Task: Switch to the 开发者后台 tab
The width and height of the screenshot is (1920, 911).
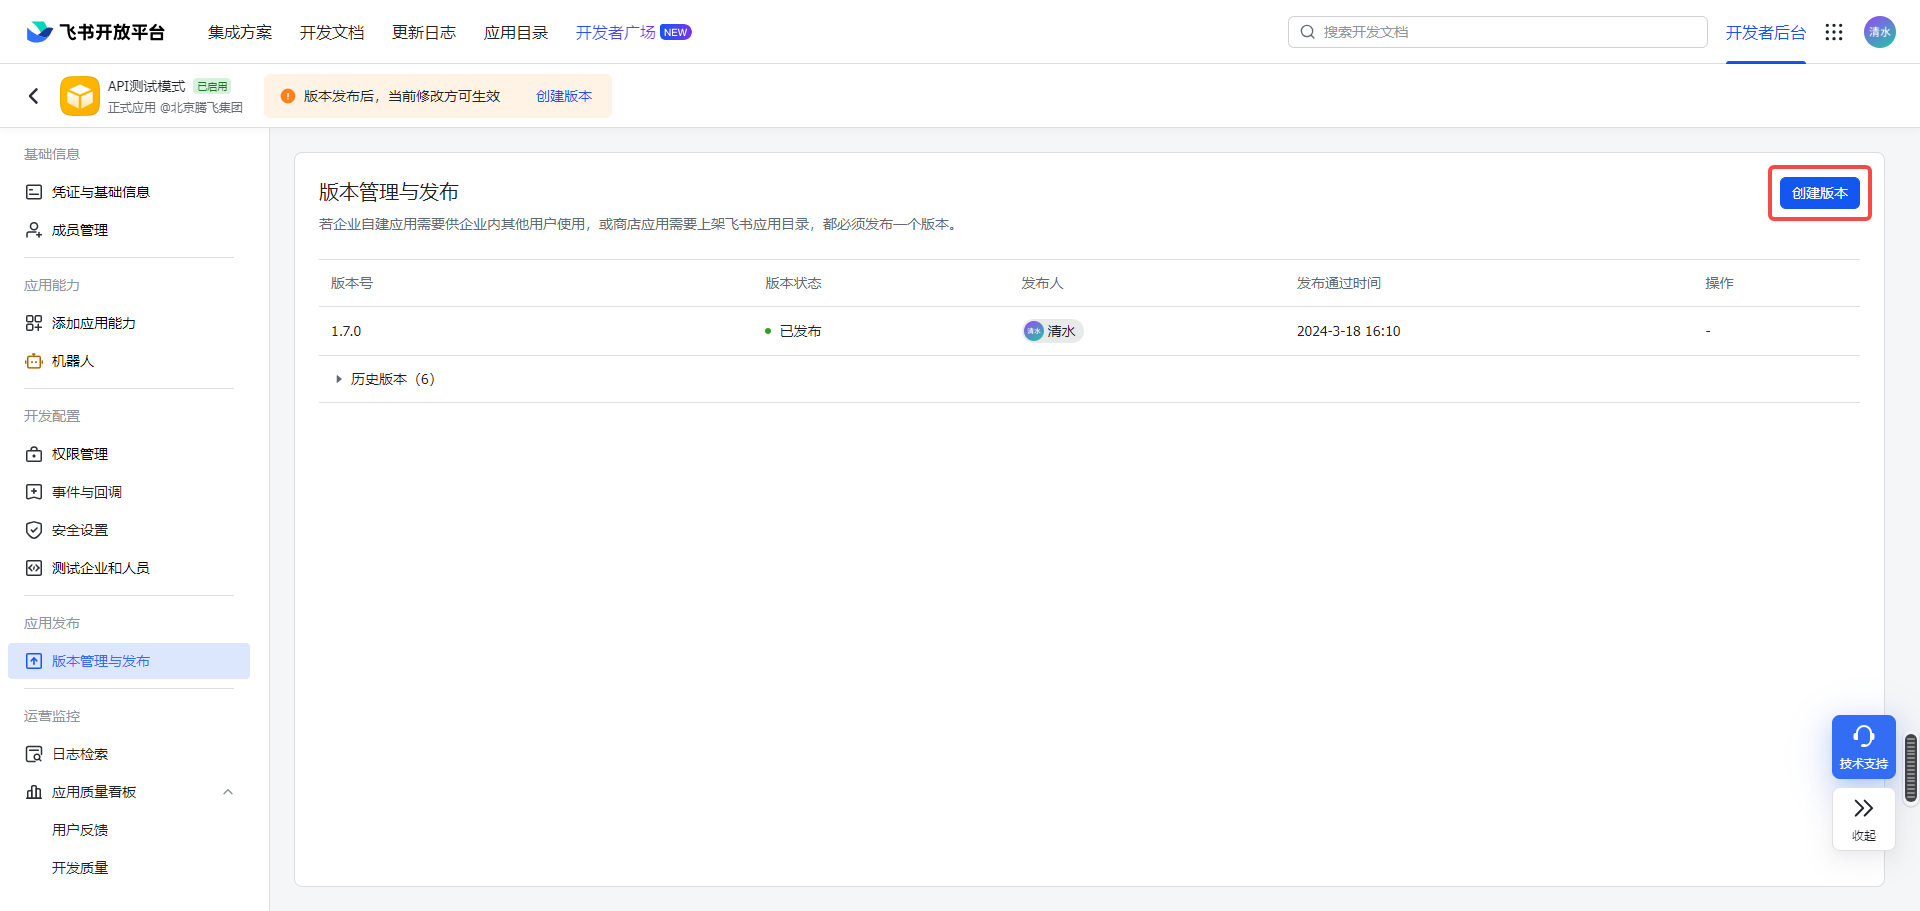Action: [1765, 32]
